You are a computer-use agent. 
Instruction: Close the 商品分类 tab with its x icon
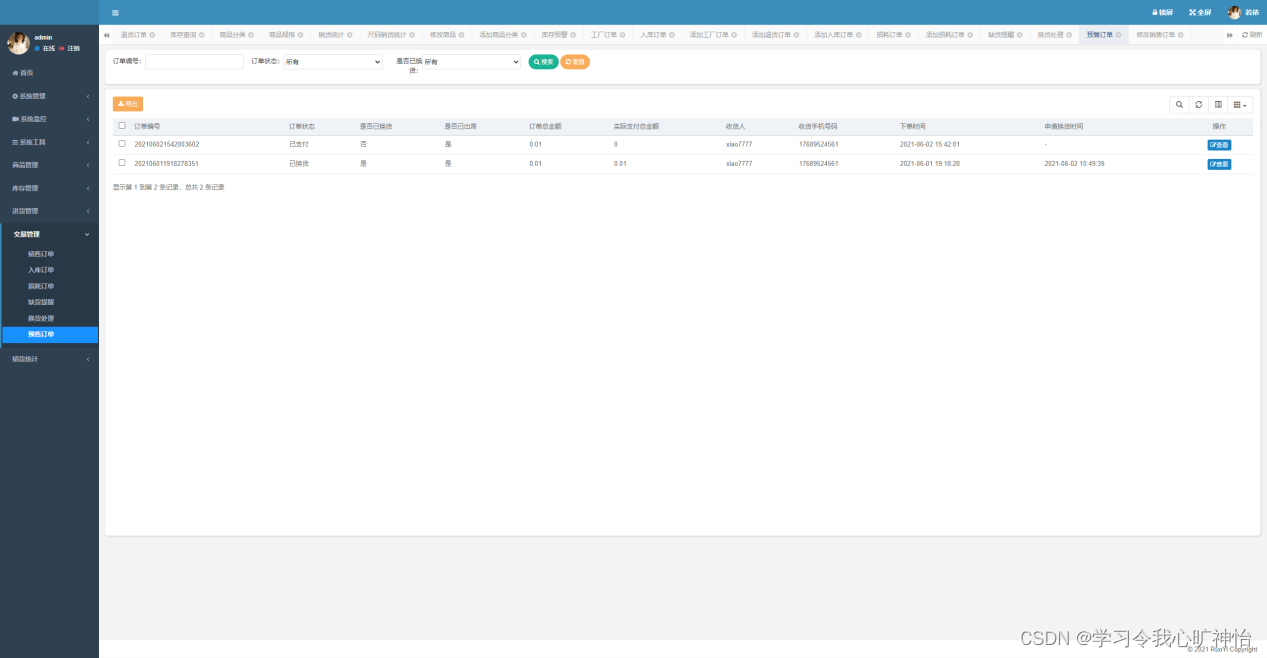tap(251, 35)
